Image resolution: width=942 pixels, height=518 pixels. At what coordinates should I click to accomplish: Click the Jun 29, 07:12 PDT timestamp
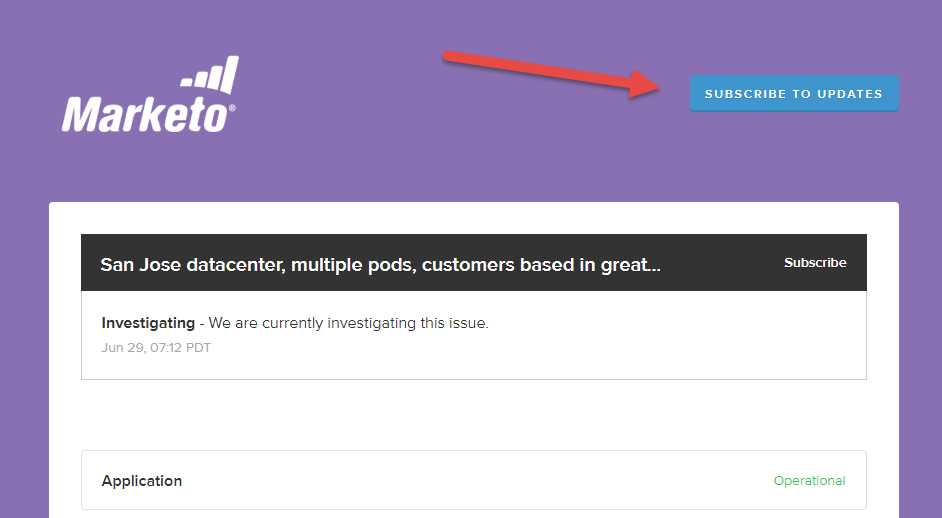click(x=156, y=348)
